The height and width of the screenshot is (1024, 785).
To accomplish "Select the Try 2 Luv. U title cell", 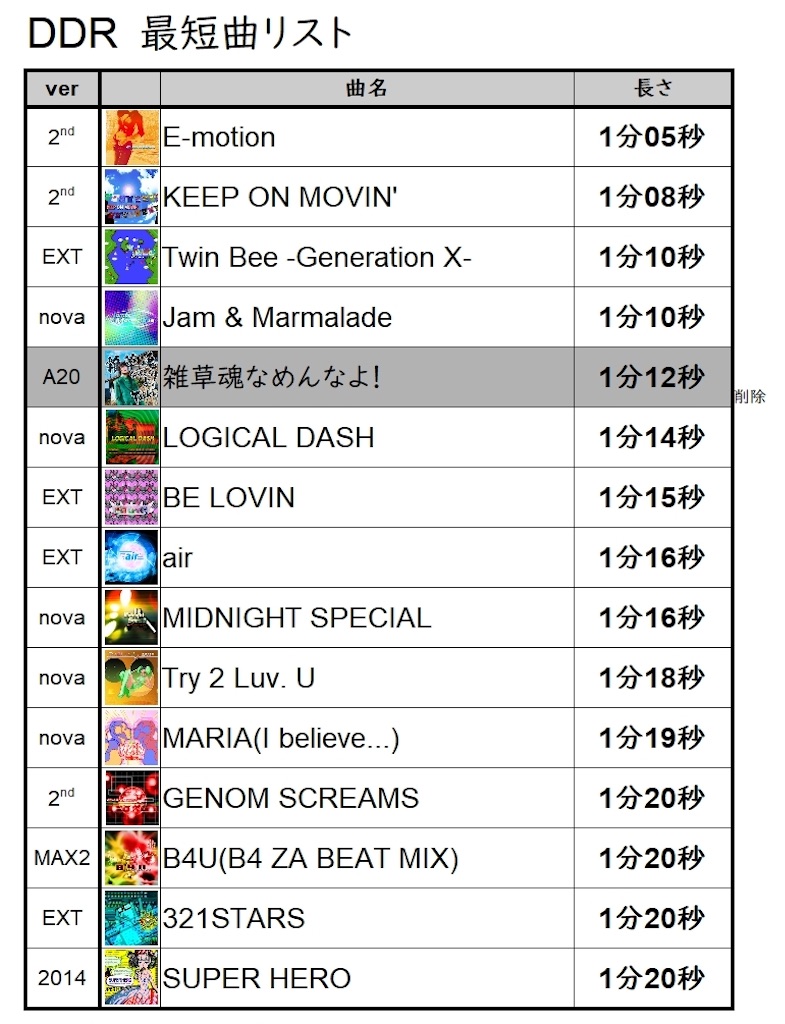I will coord(367,678).
